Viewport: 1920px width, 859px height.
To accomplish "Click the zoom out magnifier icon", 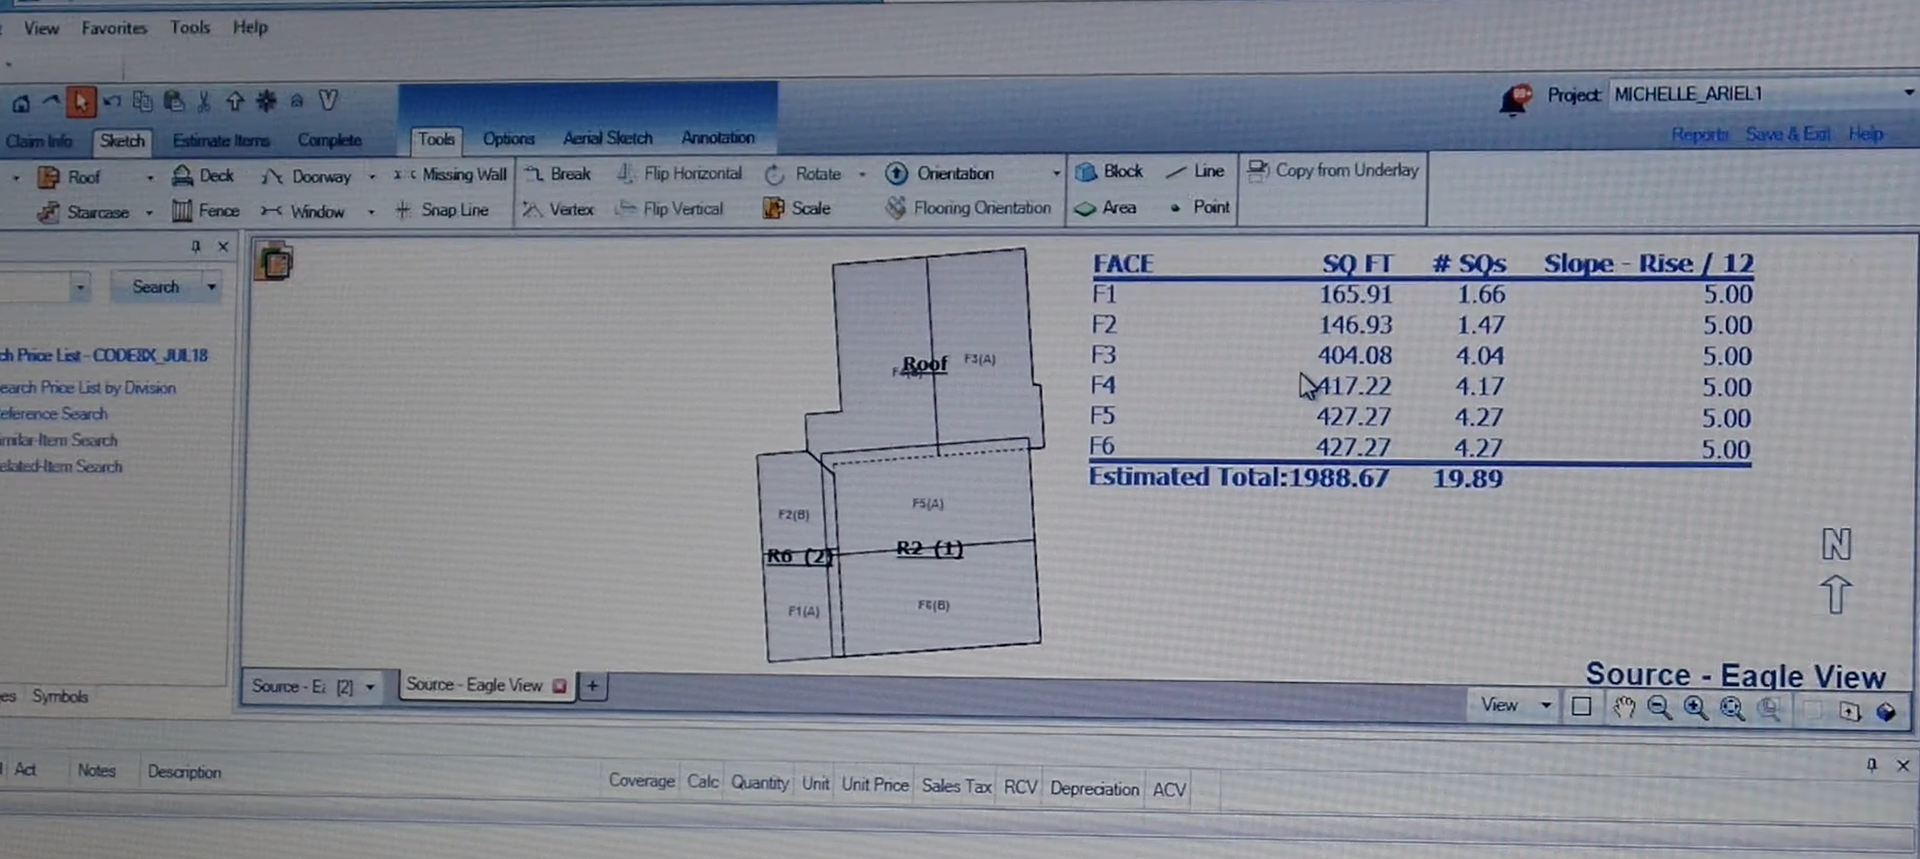I will pyautogui.click(x=1659, y=708).
